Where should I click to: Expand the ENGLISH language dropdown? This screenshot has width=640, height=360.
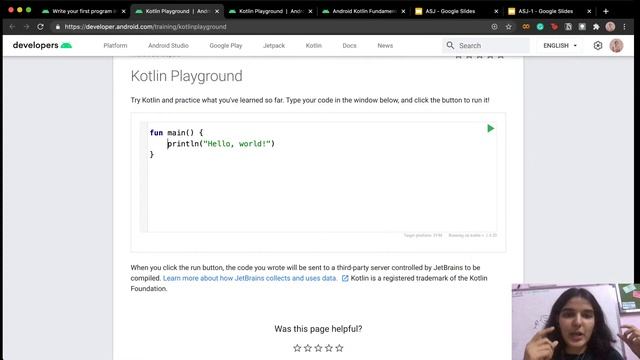(560, 45)
